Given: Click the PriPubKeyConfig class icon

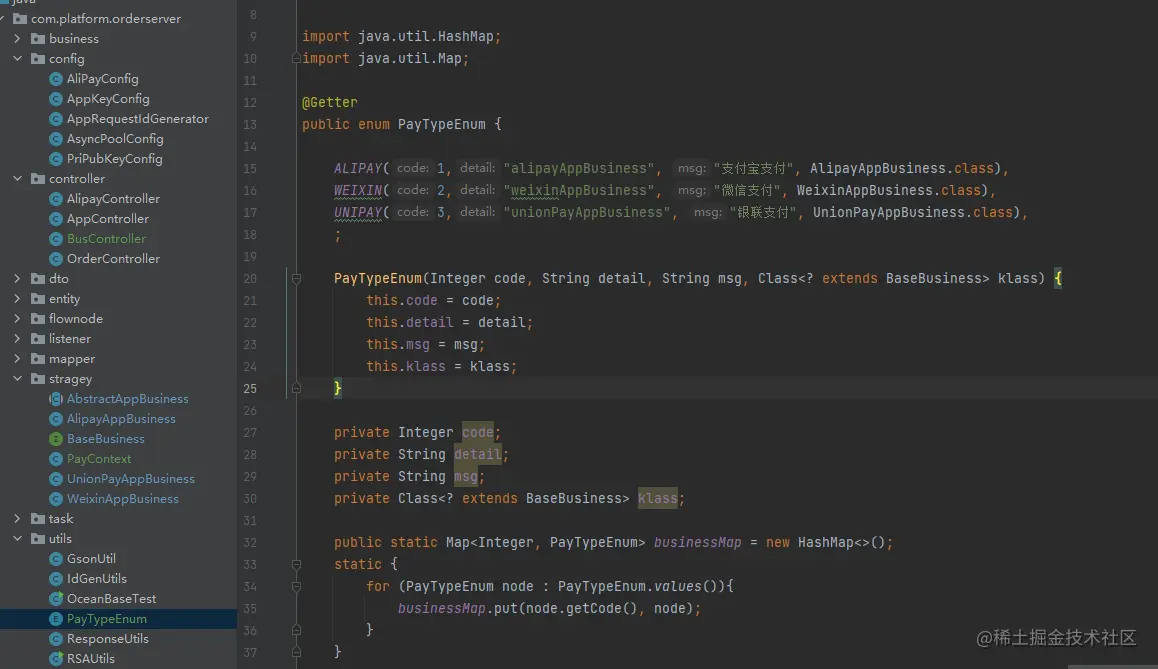Looking at the screenshot, I should click(x=55, y=159).
